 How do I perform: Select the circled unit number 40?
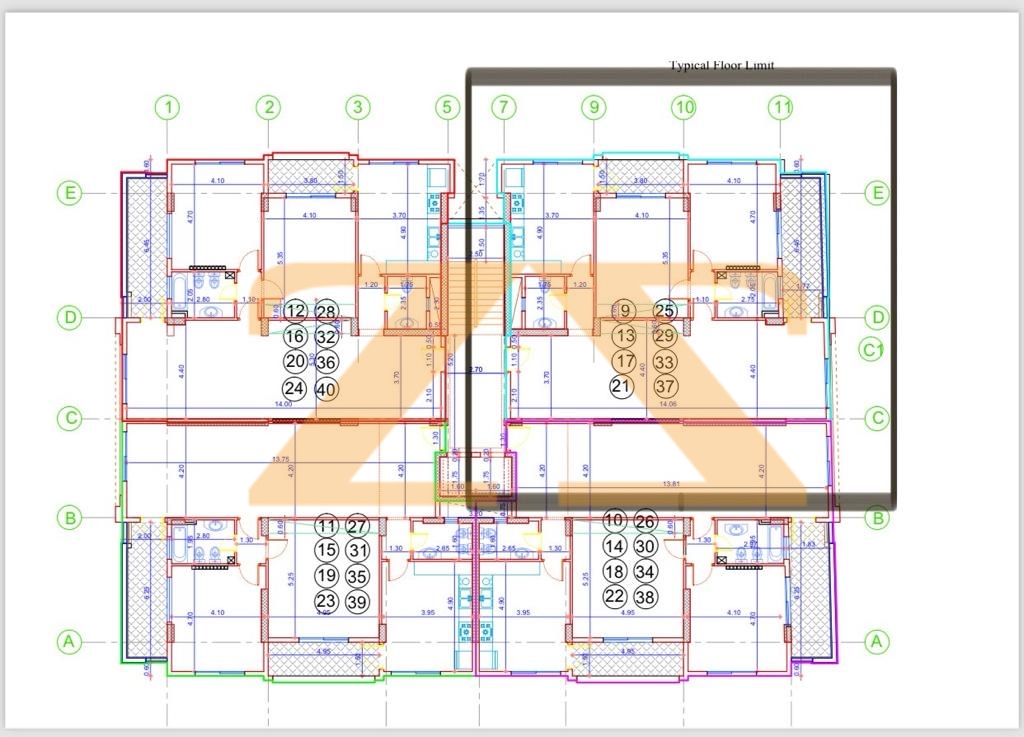[x=326, y=388]
